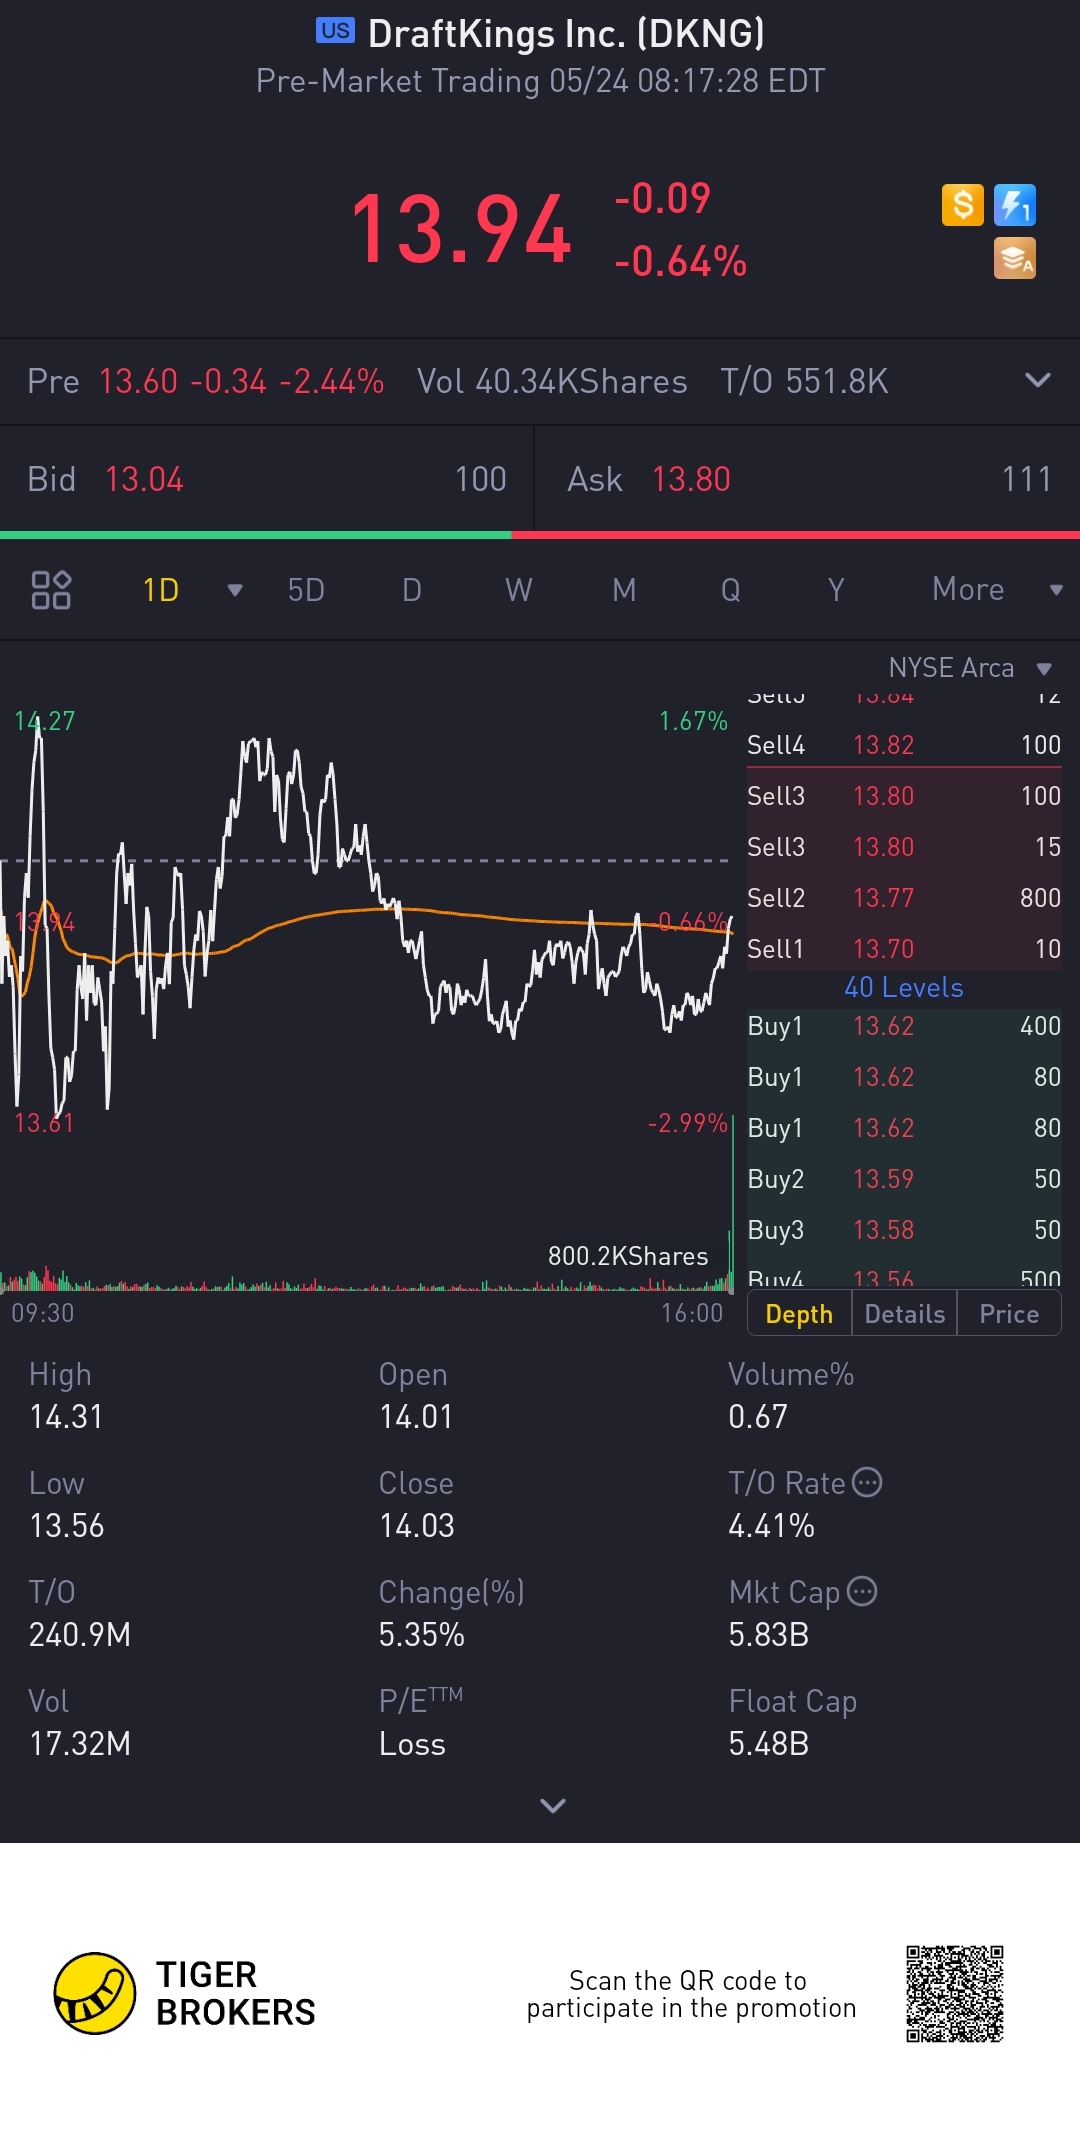This screenshot has width=1080, height=2145.
Task: Select the 1D chart tab
Action: click(x=161, y=590)
